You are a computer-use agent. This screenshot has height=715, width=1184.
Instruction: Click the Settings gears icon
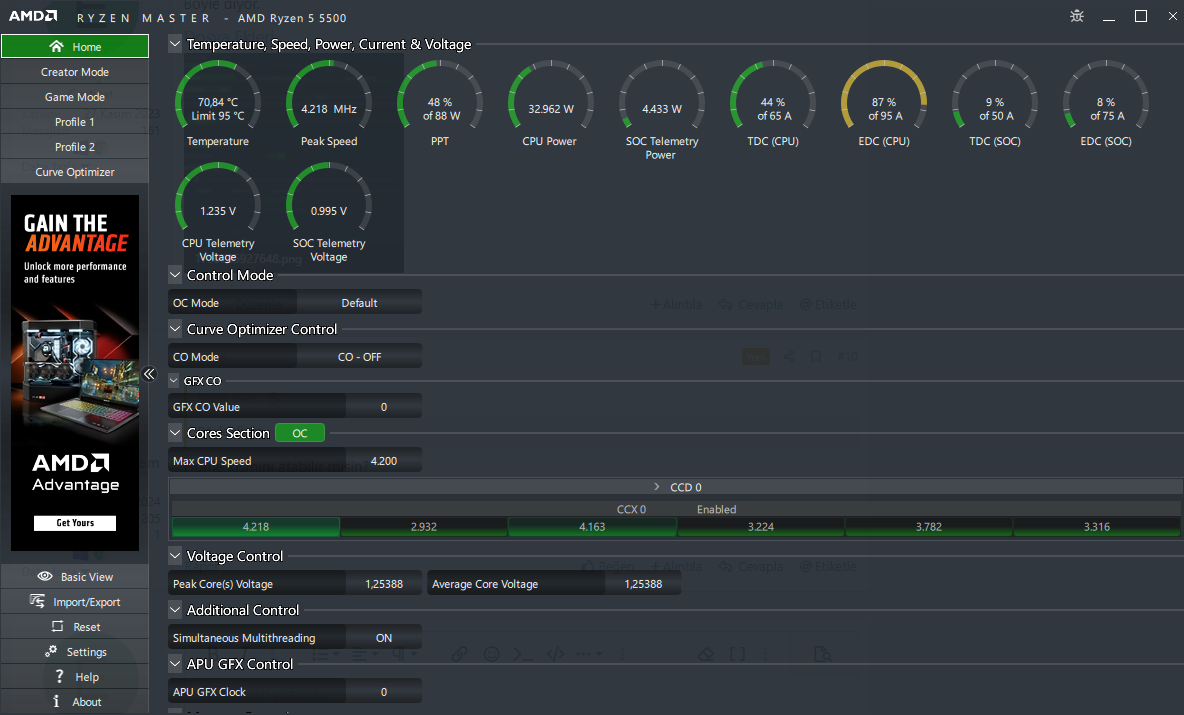(51, 651)
